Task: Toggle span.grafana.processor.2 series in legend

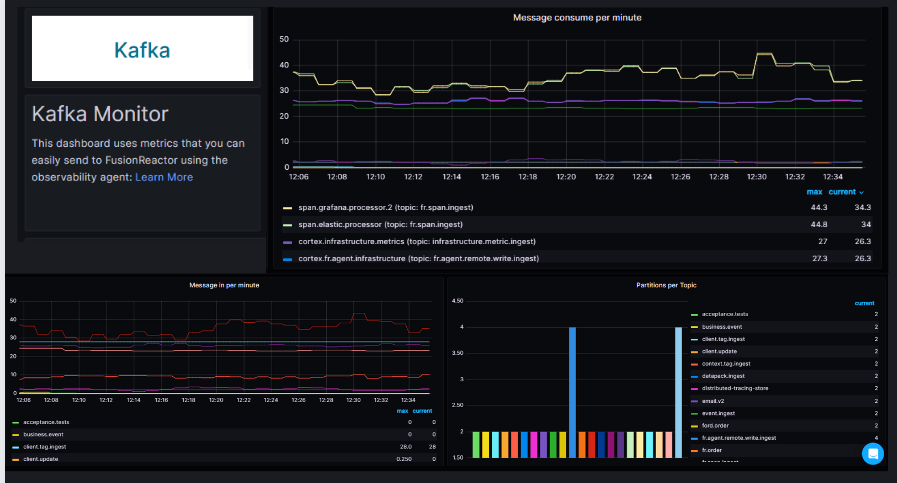Action: [386, 208]
